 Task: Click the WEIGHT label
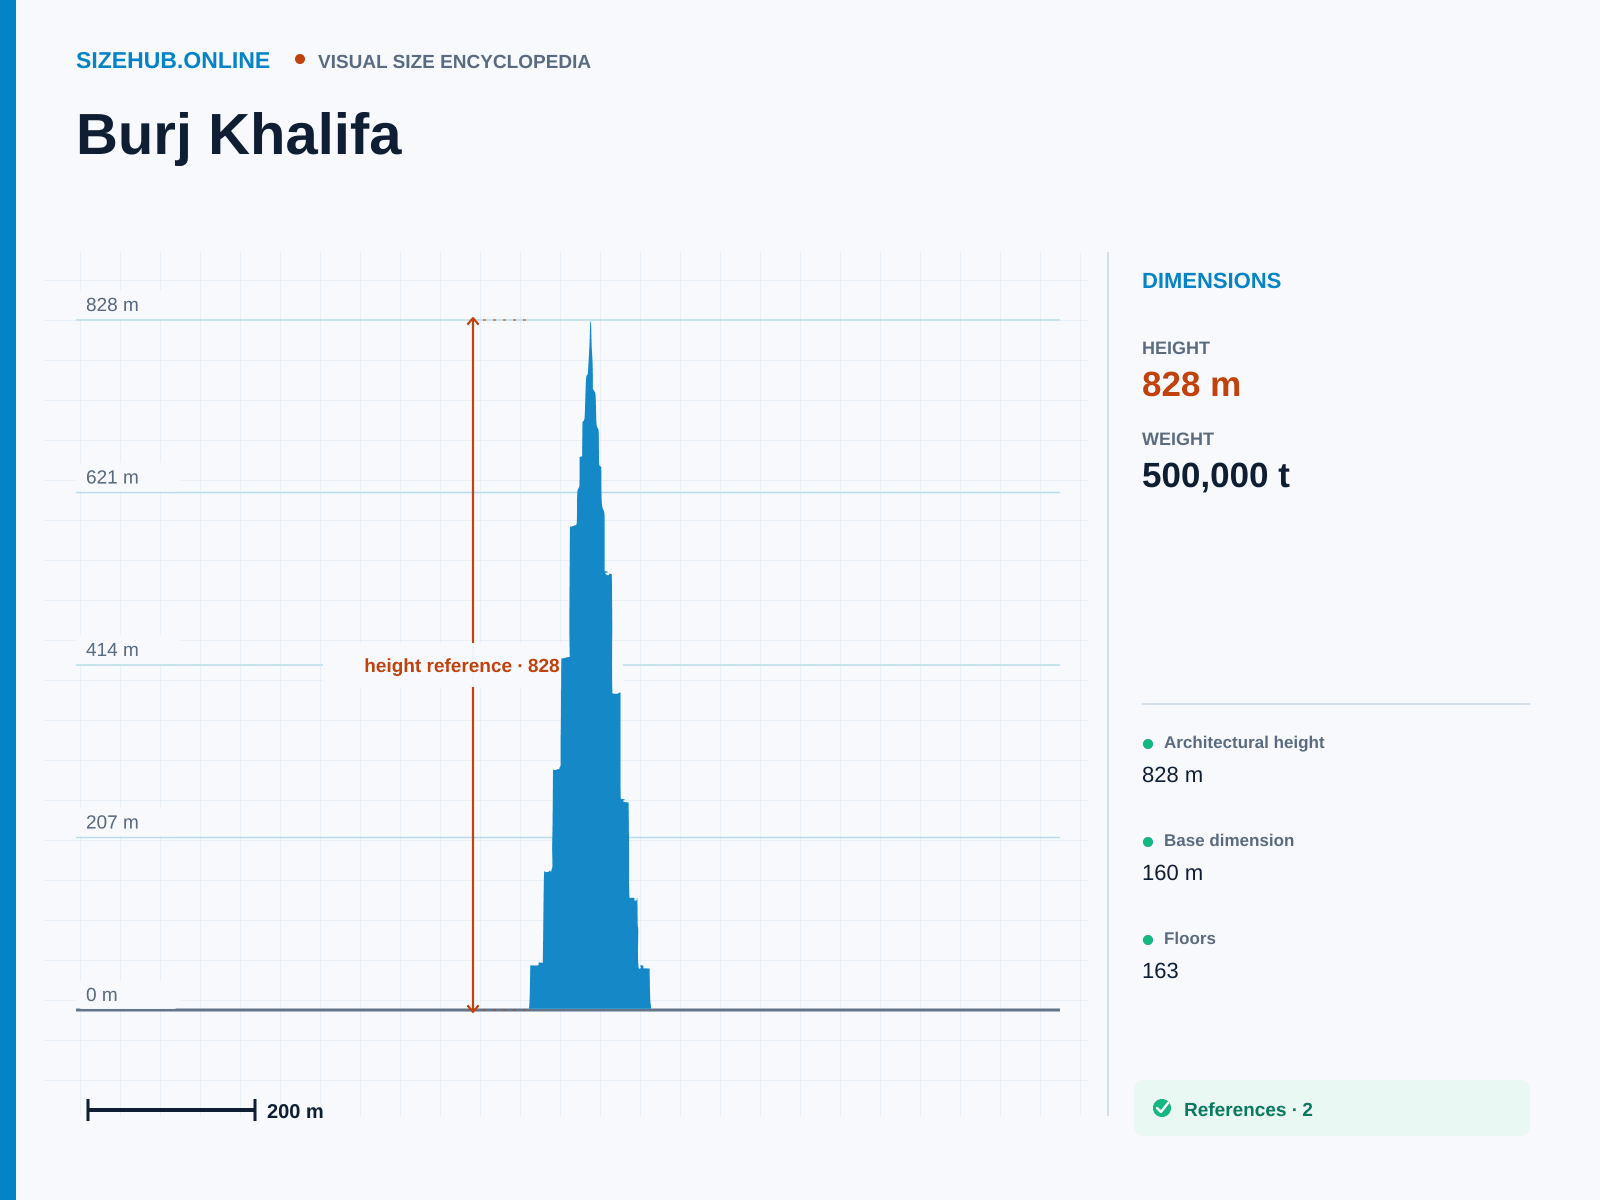click(x=1178, y=439)
